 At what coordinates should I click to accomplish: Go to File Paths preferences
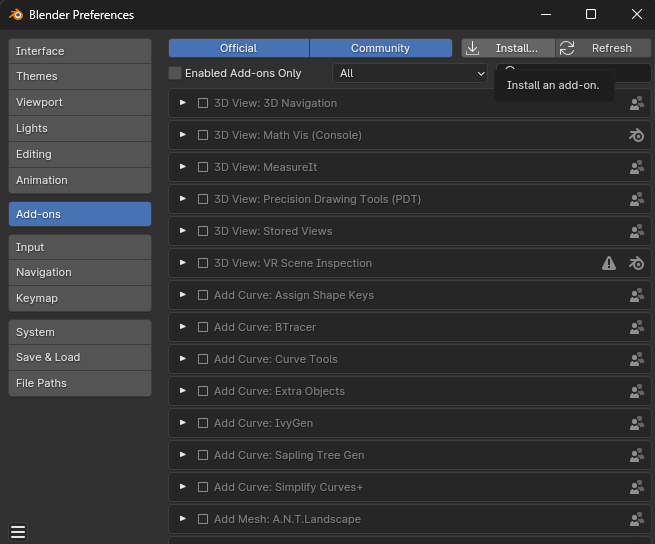[80, 383]
